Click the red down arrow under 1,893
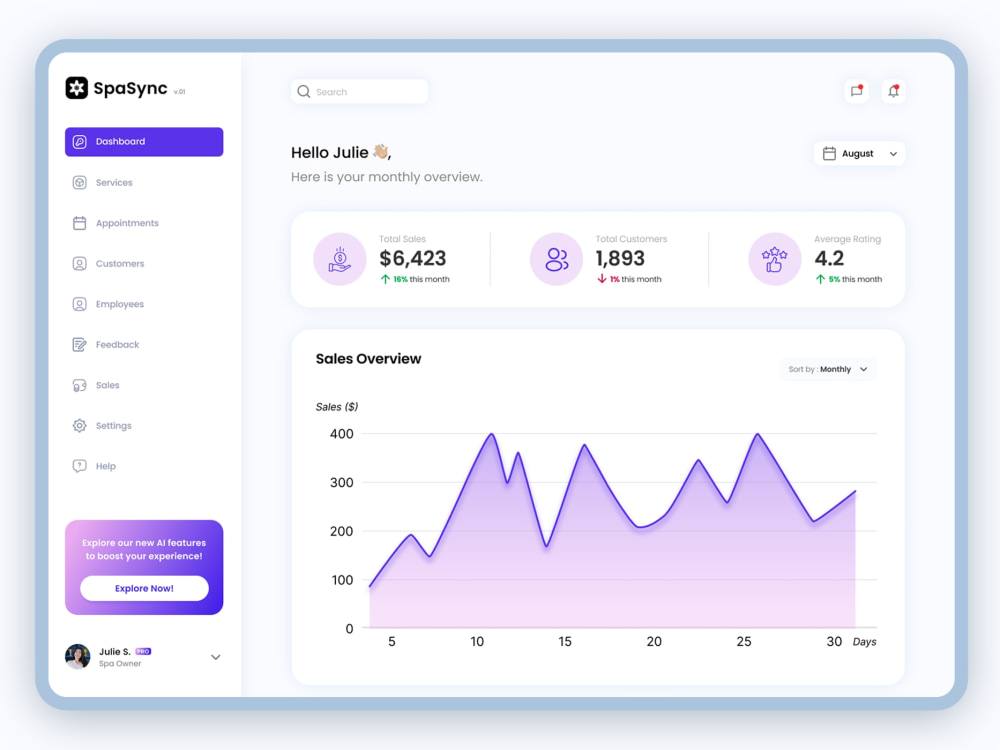Screen dimensions: 1000x750 coord(601,279)
